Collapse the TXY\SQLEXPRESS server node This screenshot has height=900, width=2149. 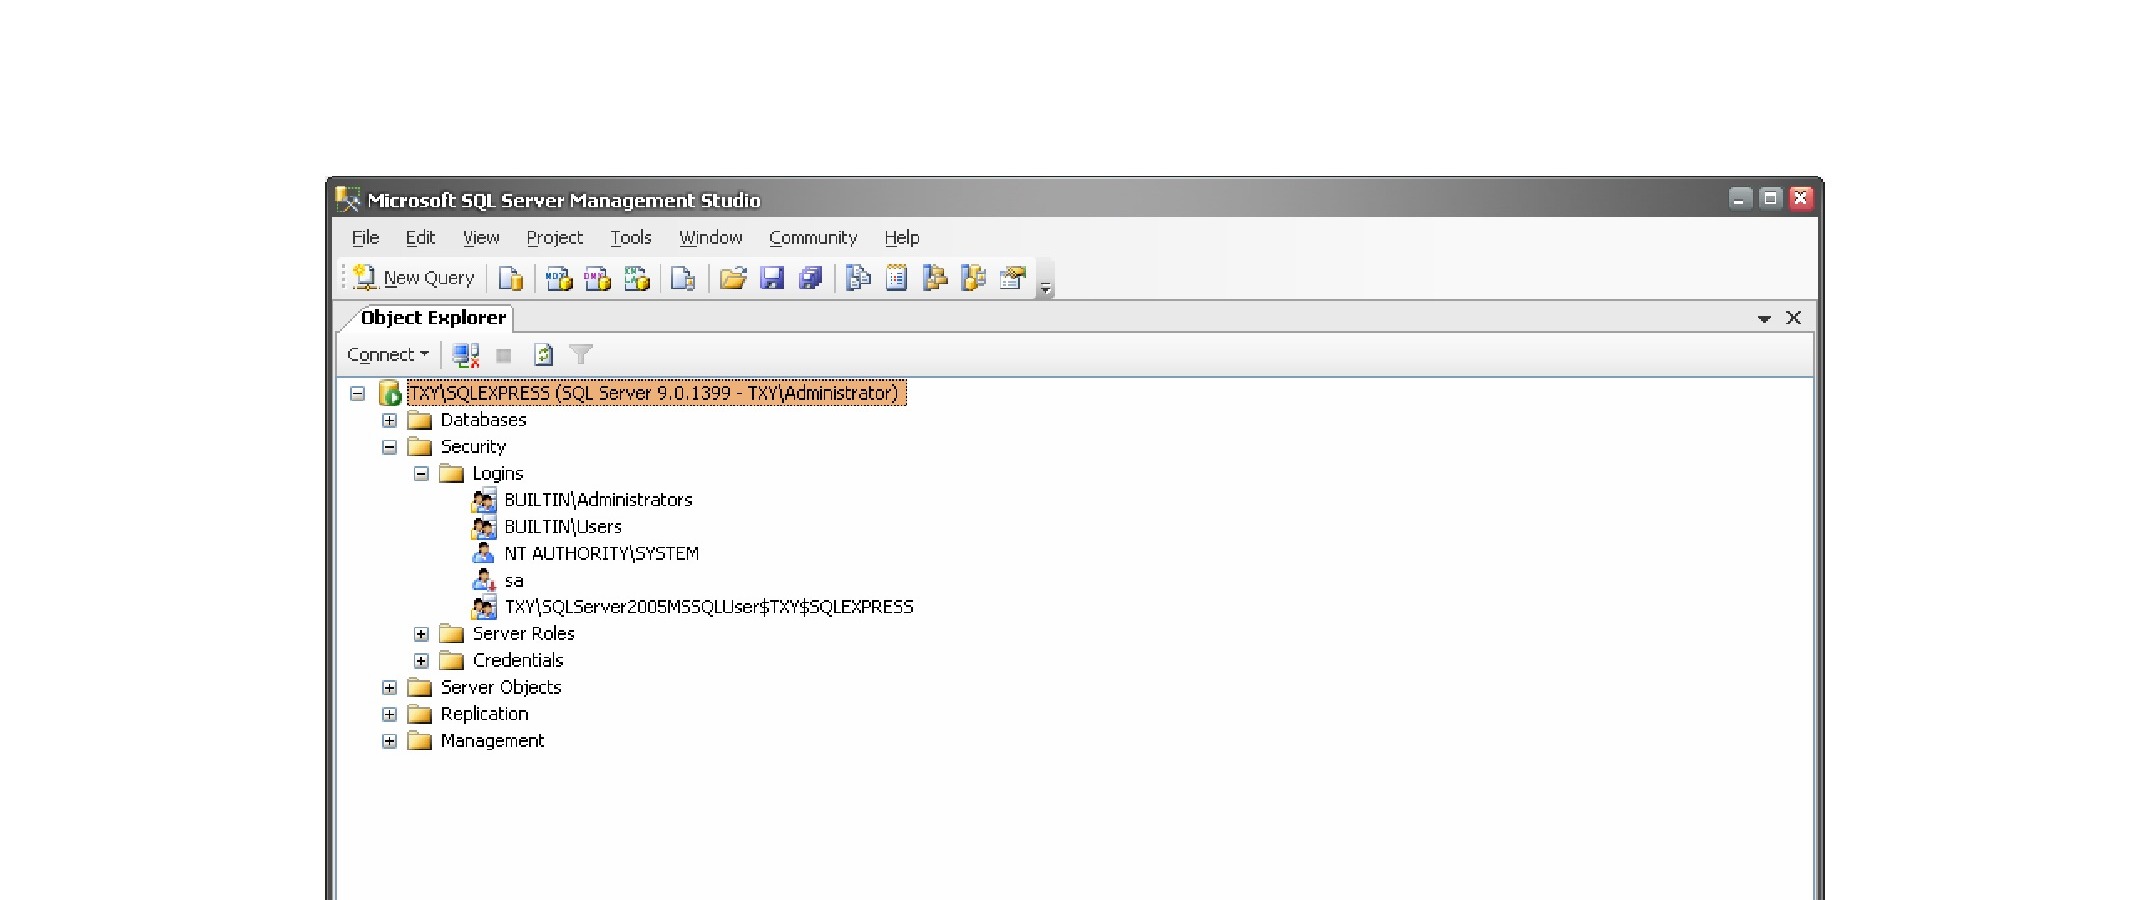(x=357, y=394)
